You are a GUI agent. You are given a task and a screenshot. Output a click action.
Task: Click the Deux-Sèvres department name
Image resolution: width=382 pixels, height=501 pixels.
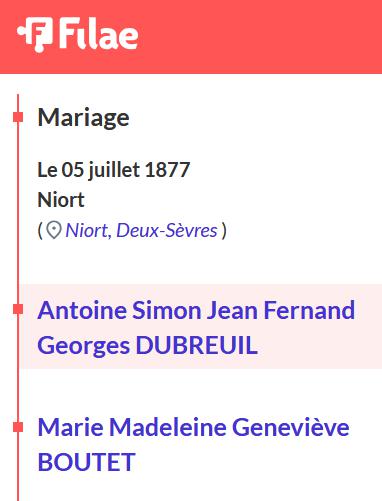pyautogui.click(x=167, y=230)
